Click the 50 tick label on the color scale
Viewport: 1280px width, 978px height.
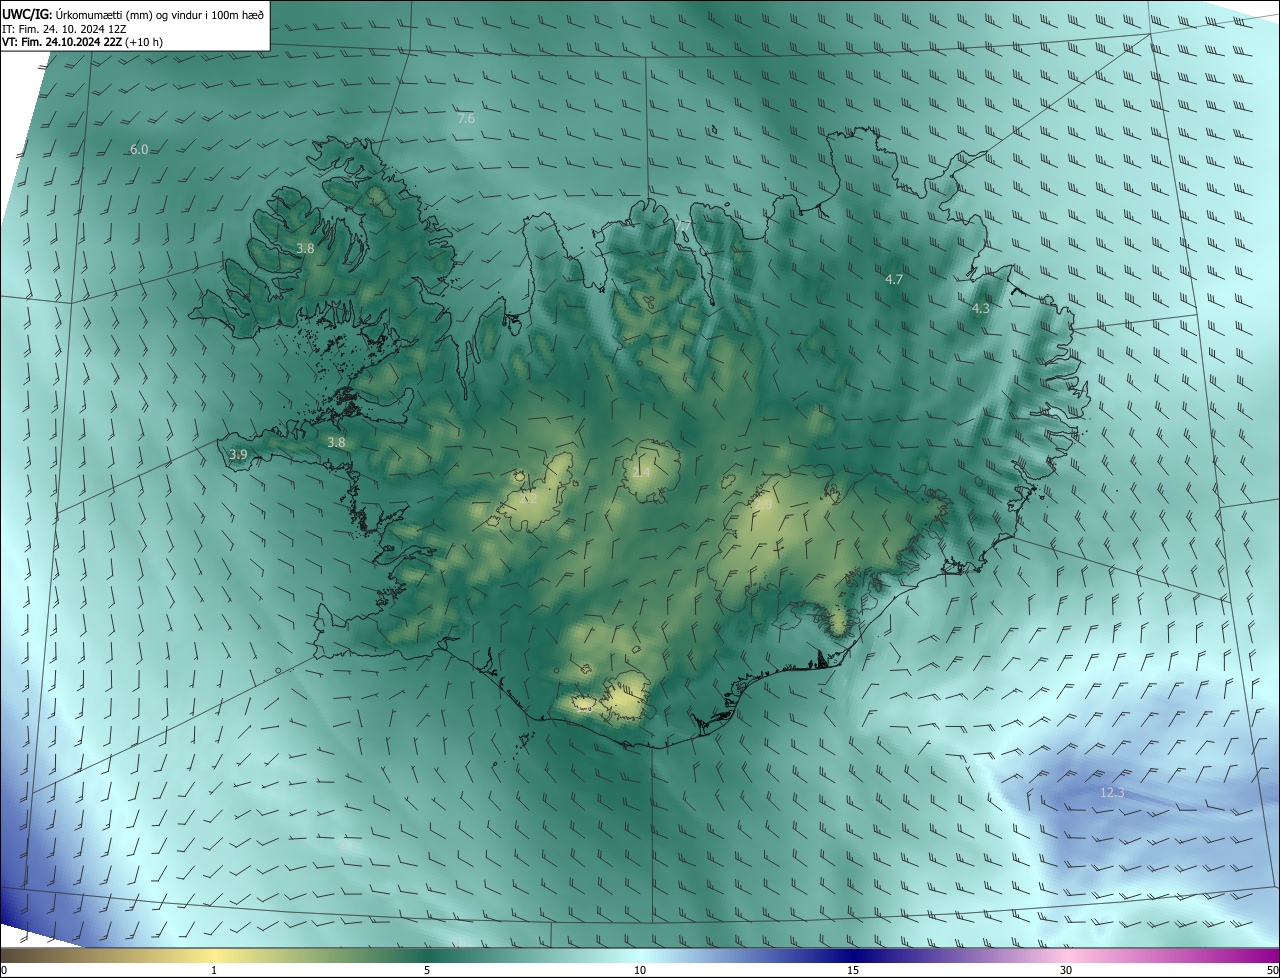pos(1272,970)
